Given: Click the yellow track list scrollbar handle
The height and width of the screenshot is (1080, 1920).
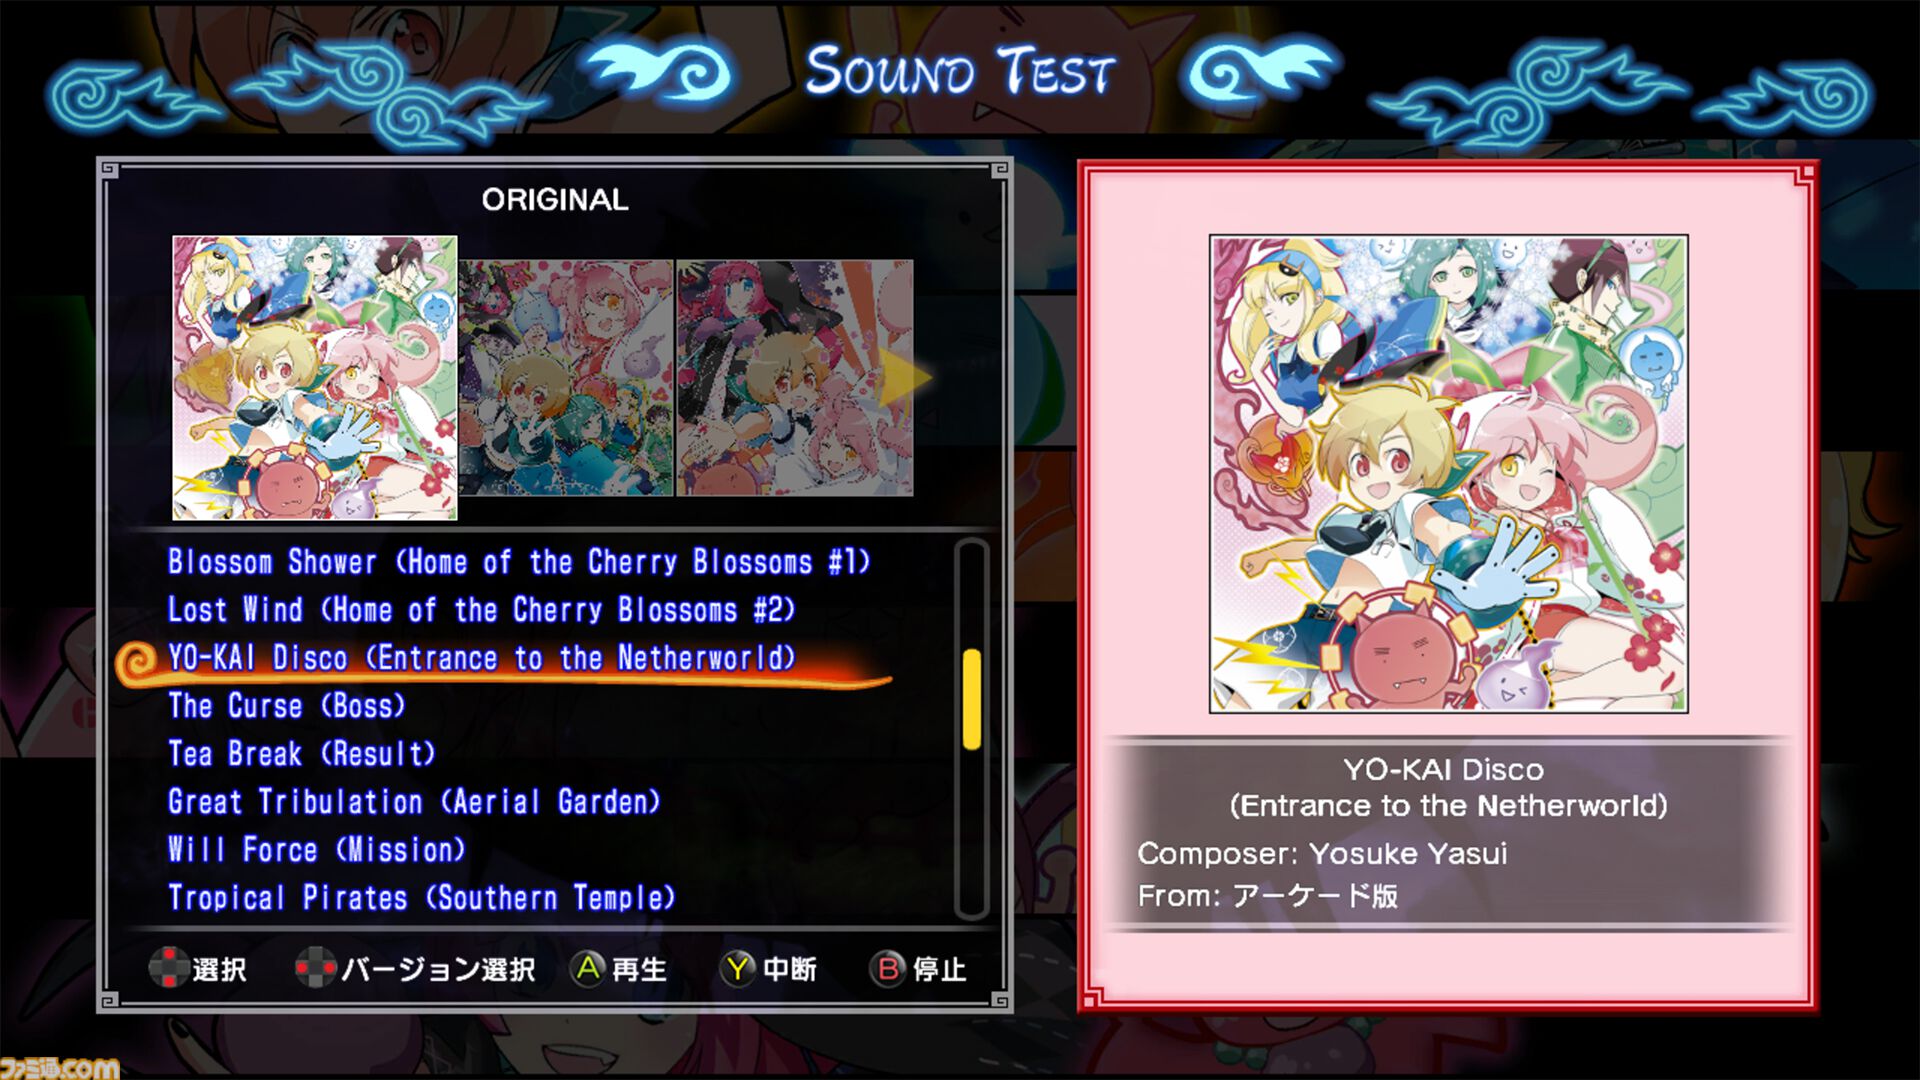Looking at the screenshot, I should point(971,699).
